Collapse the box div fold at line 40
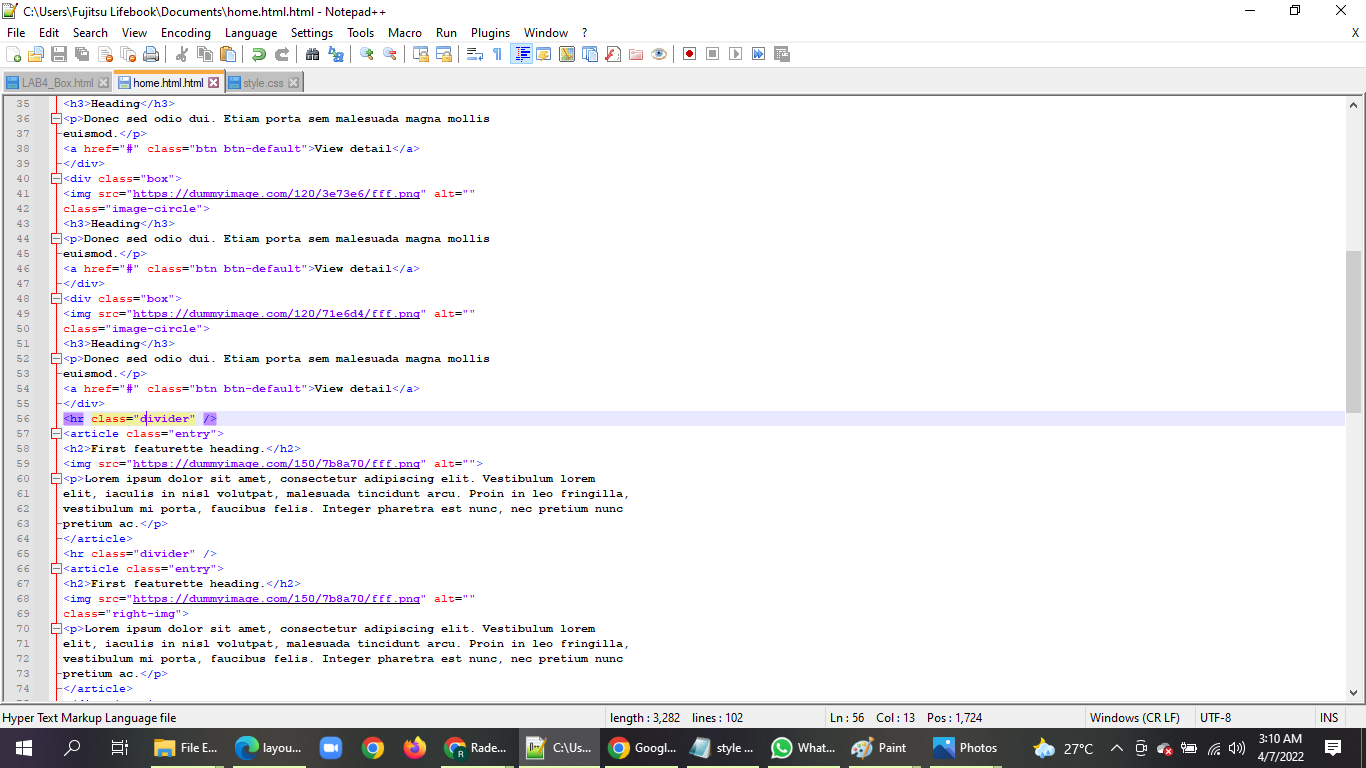The height and width of the screenshot is (768, 1366). pos(57,178)
